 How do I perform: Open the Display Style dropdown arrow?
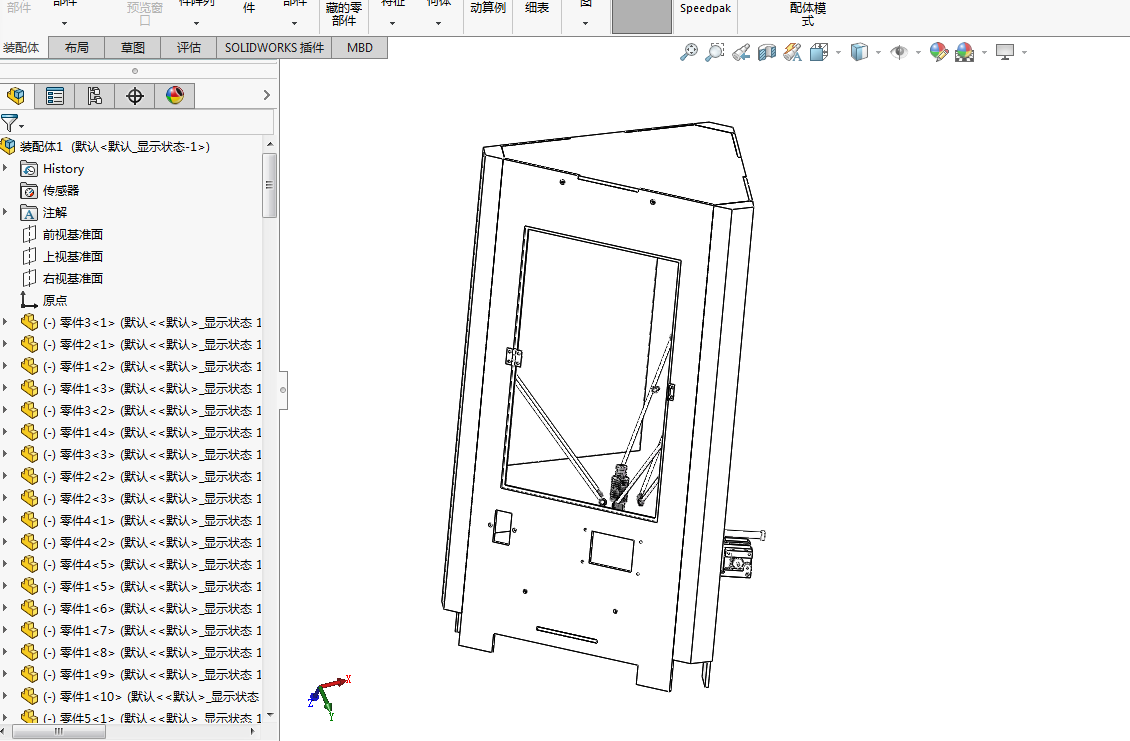coord(878,53)
